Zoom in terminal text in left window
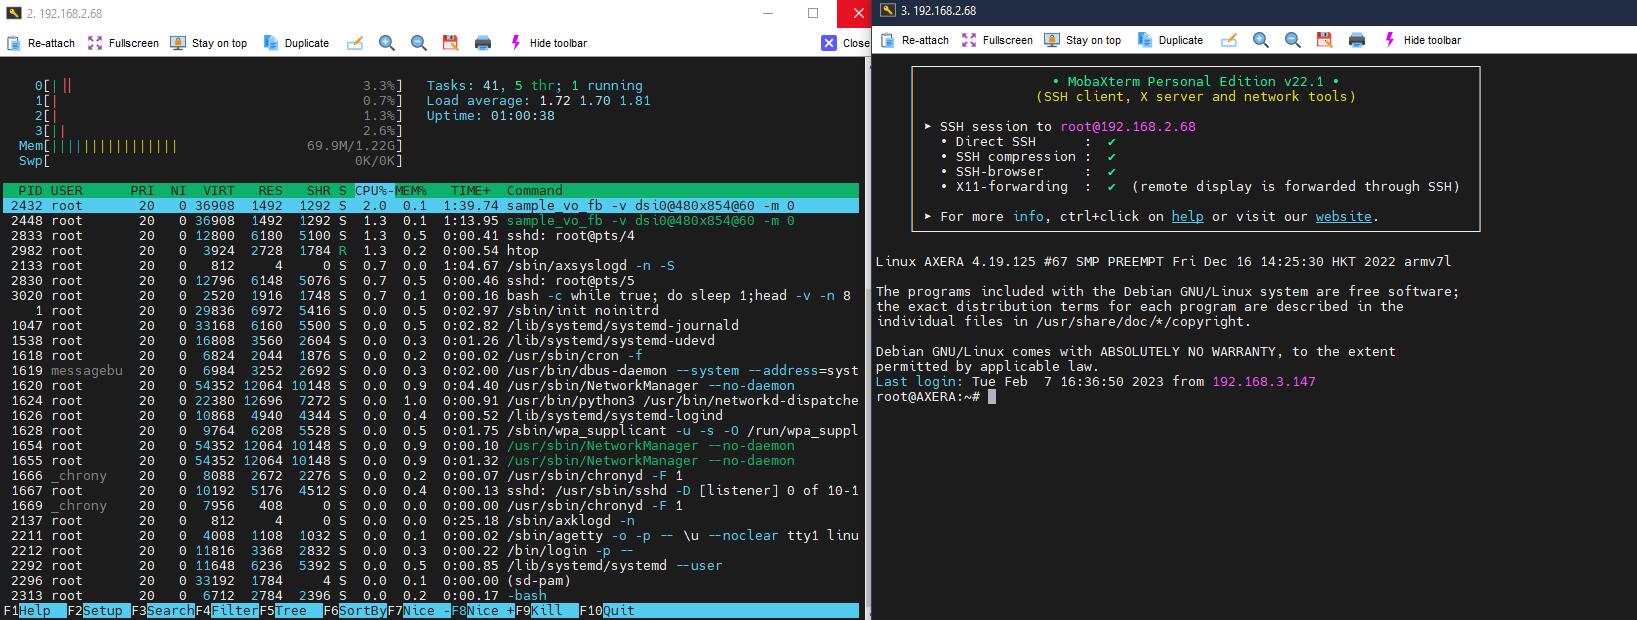 (387, 43)
